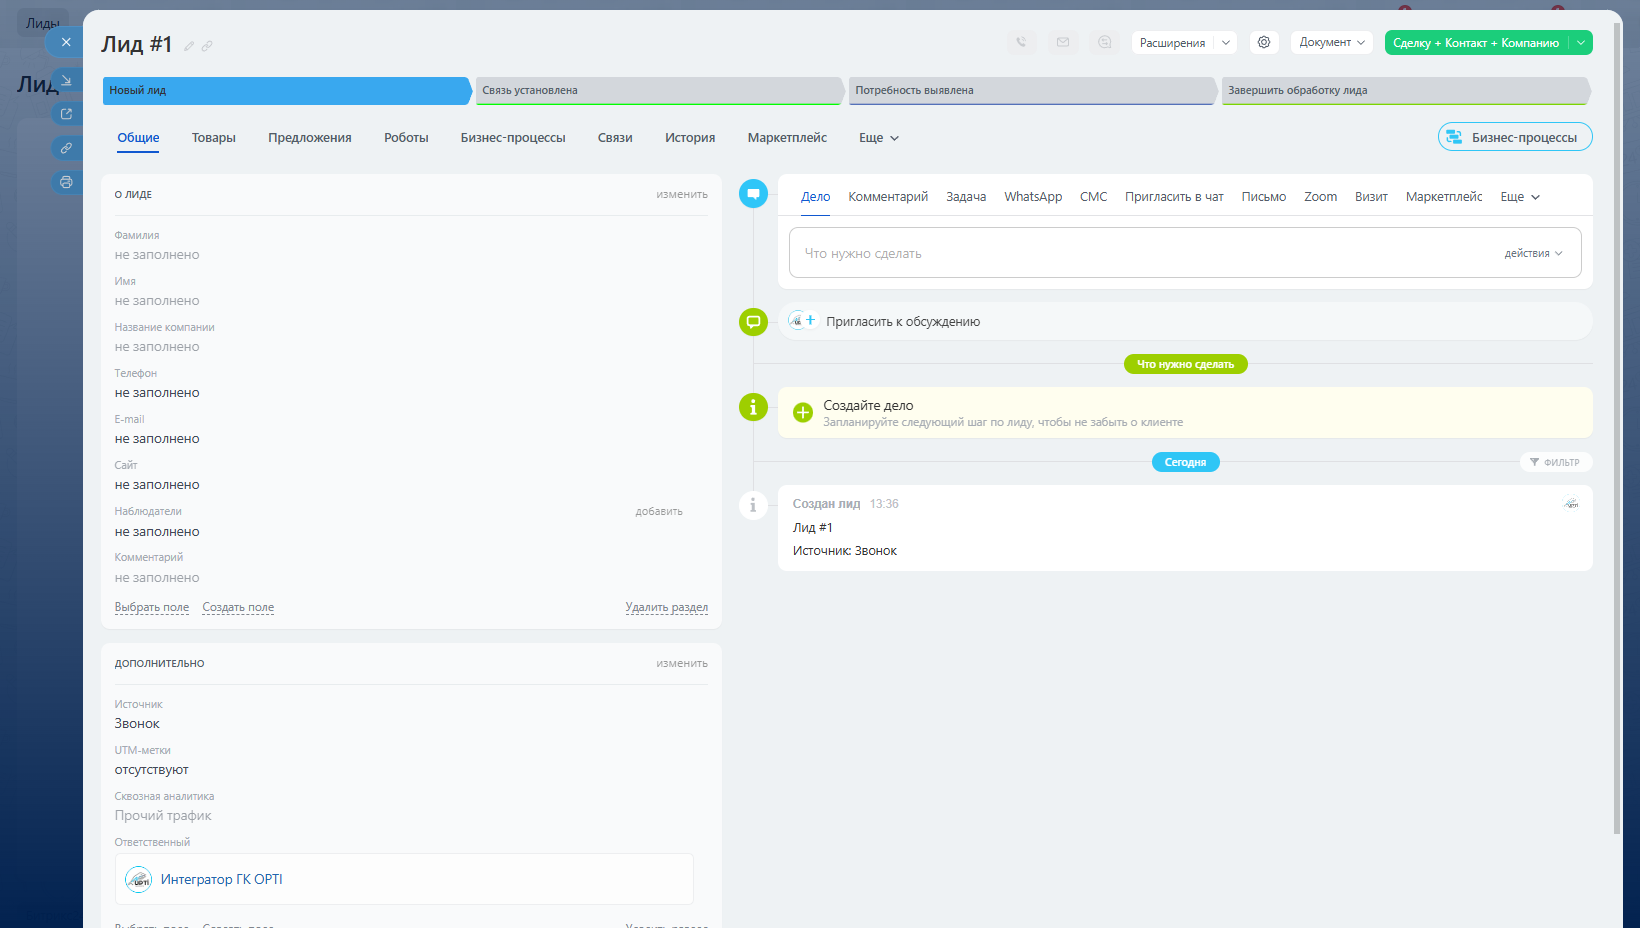Click the Бизнес-процессы button on the right

coord(1515,137)
